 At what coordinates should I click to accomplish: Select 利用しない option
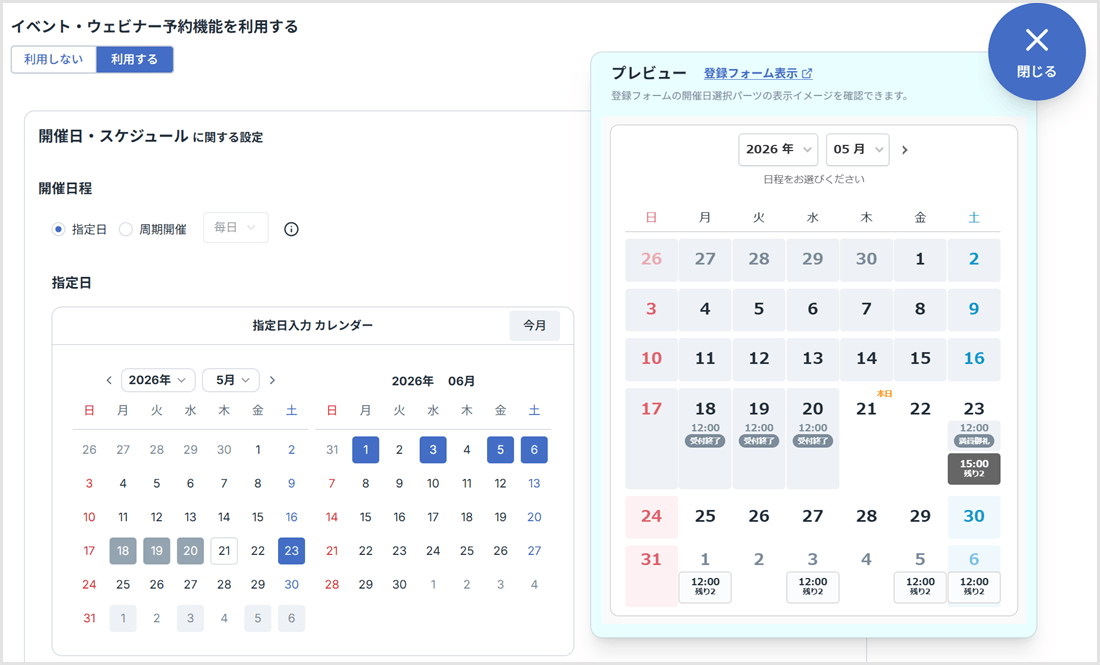click(x=53, y=60)
